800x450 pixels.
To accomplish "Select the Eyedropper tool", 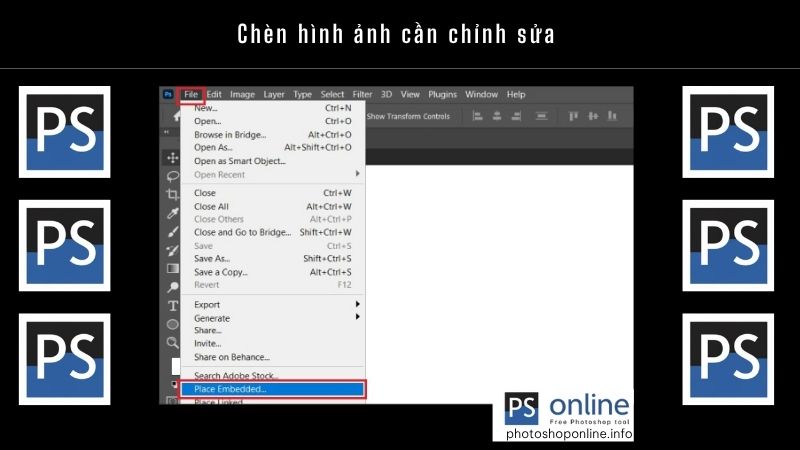I will 172,213.
